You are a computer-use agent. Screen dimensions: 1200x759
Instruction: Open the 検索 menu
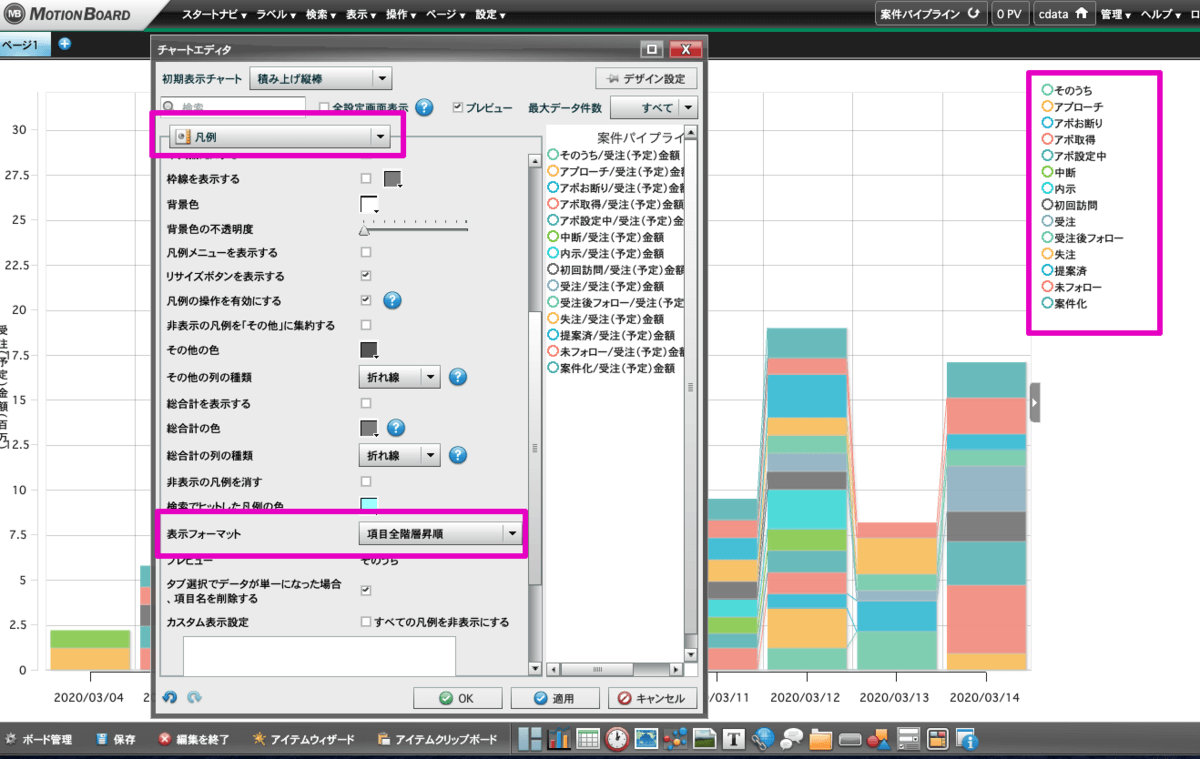point(321,15)
